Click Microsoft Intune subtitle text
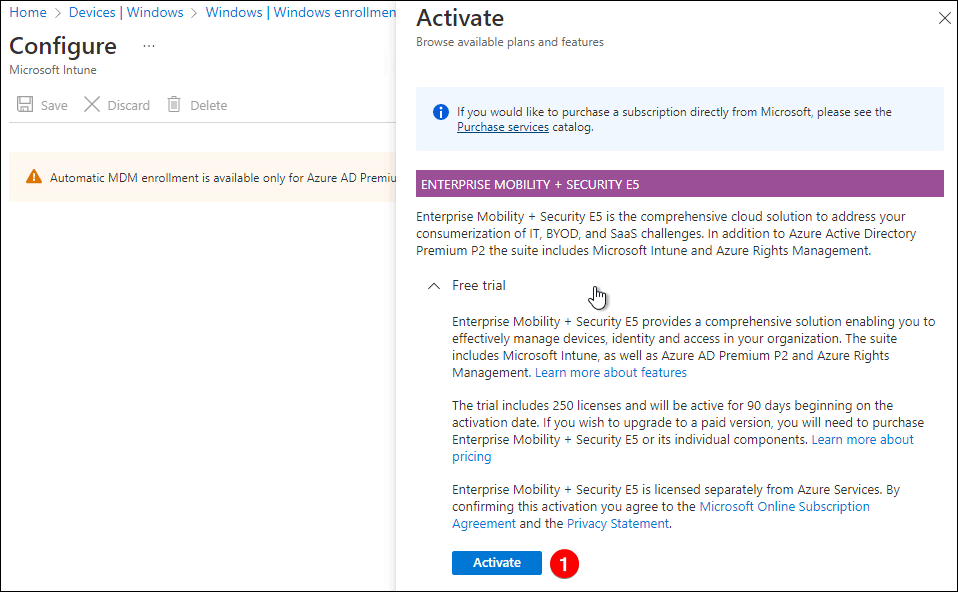The image size is (958, 592). pos(53,70)
